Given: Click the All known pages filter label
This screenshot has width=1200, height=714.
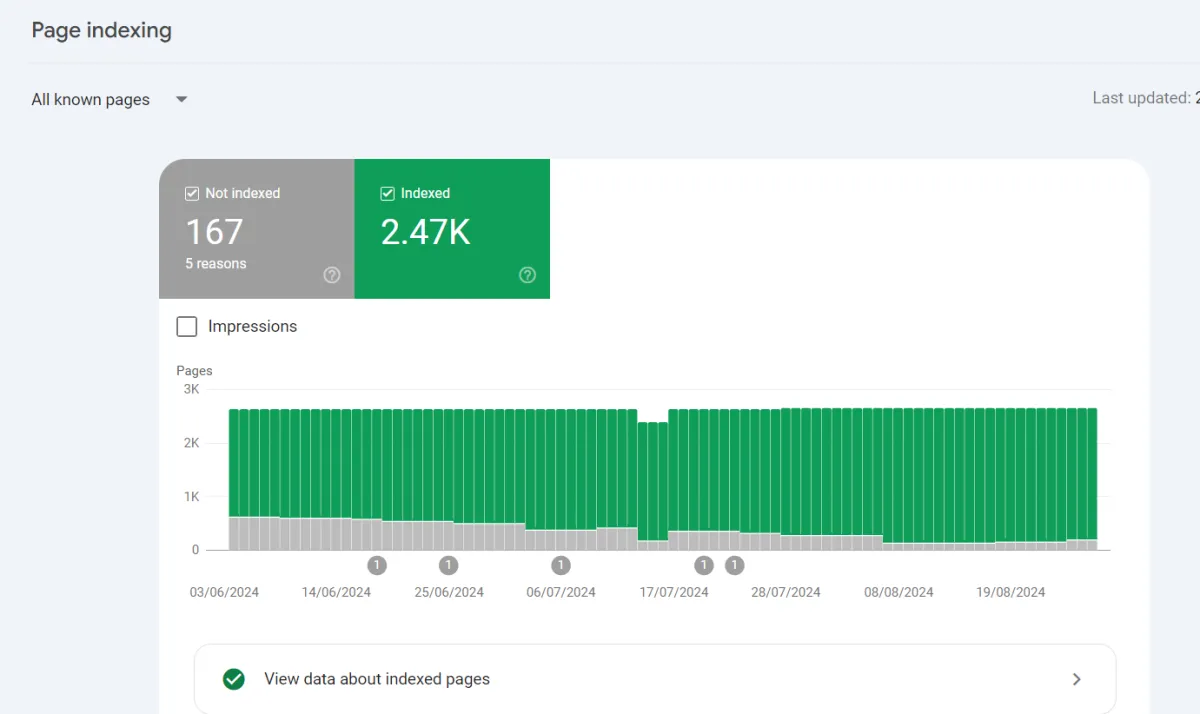Looking at the screenshot, I should pyautogui.click(x=90, y=100).
